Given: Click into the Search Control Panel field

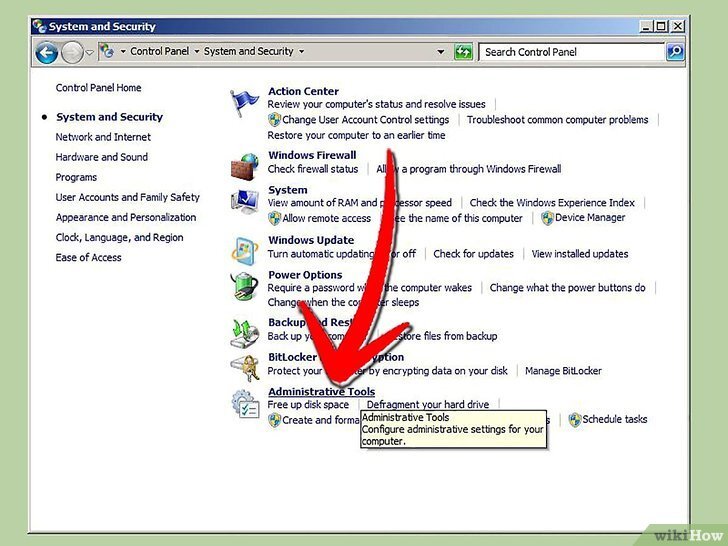Looking at the screenshot, I should (570, 52).
